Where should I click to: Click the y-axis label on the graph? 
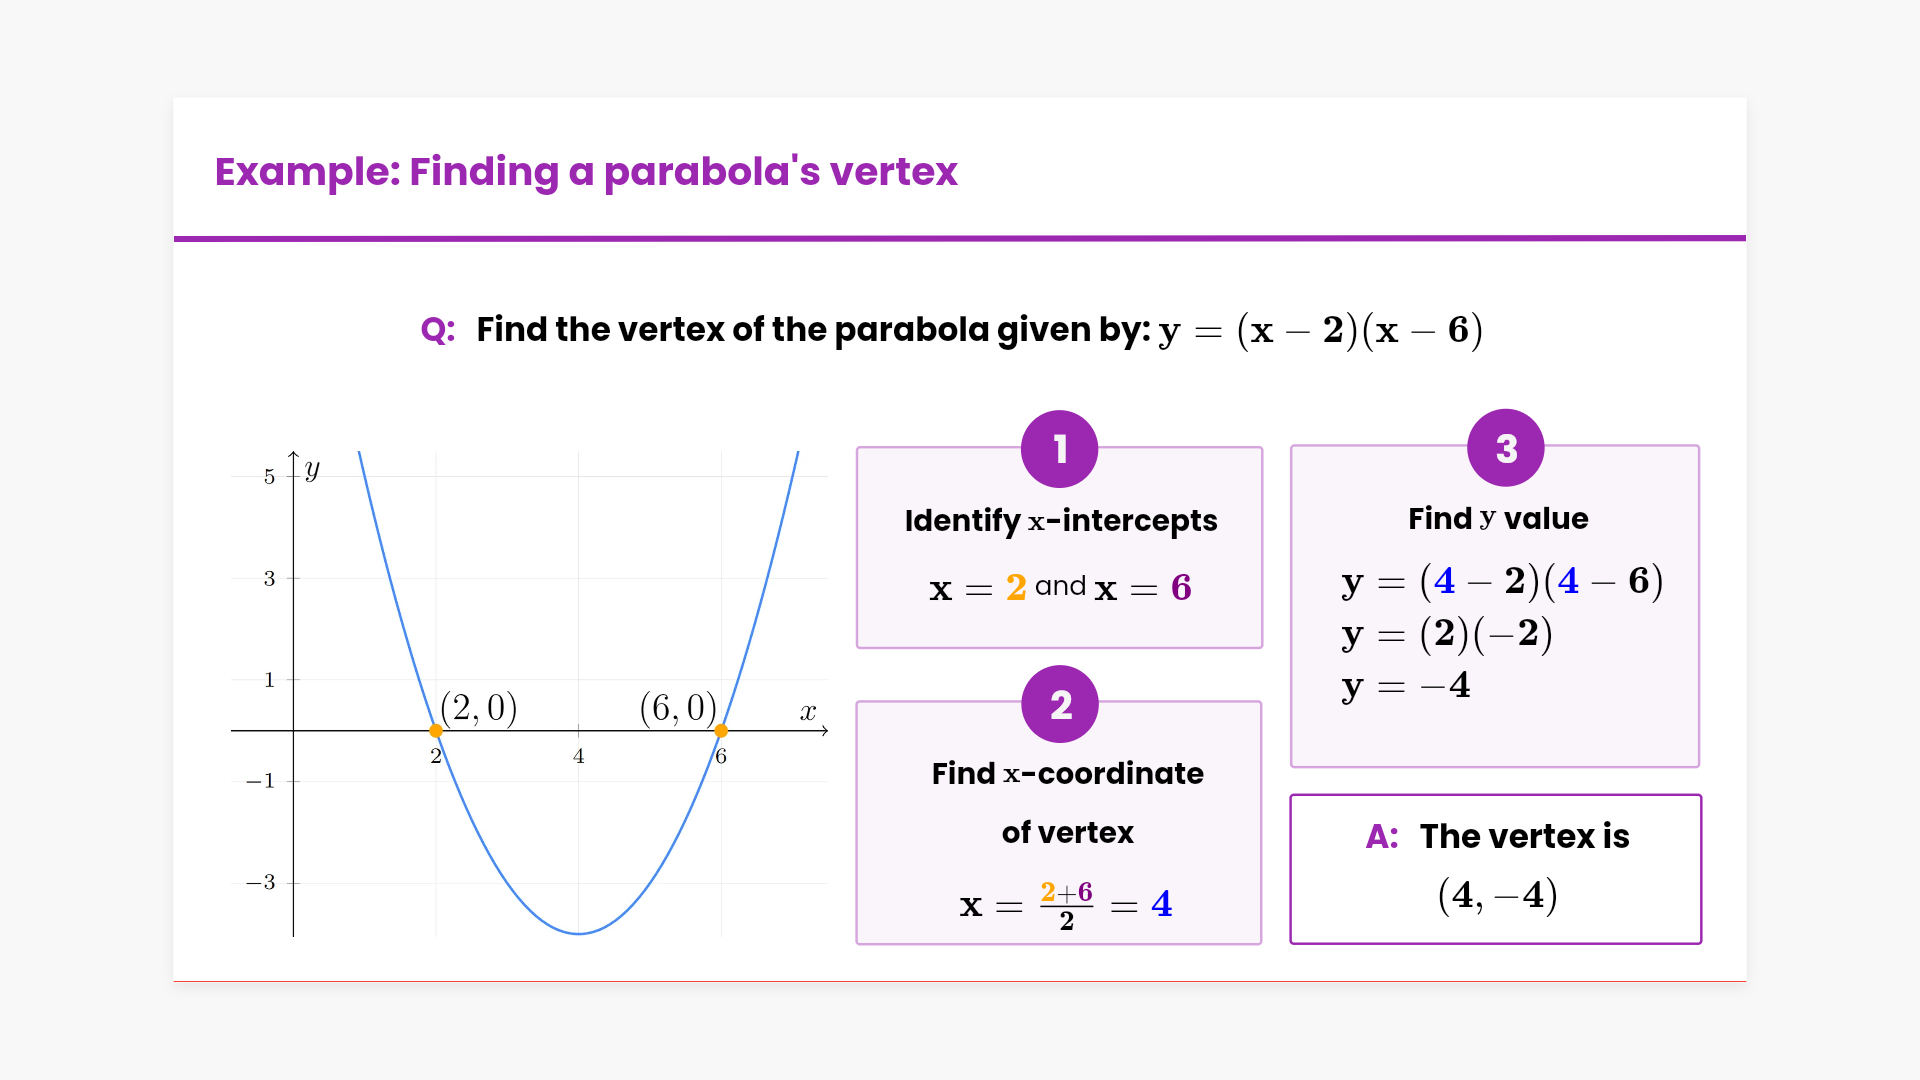313,469
